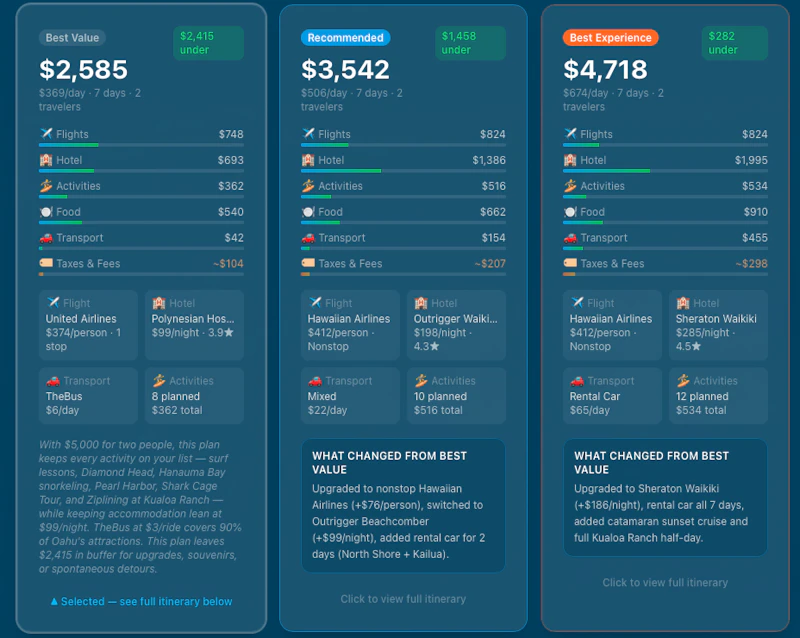Click the hotel icon in Polynesian Hostel tile
800x638 pixels.
[159, 303]
